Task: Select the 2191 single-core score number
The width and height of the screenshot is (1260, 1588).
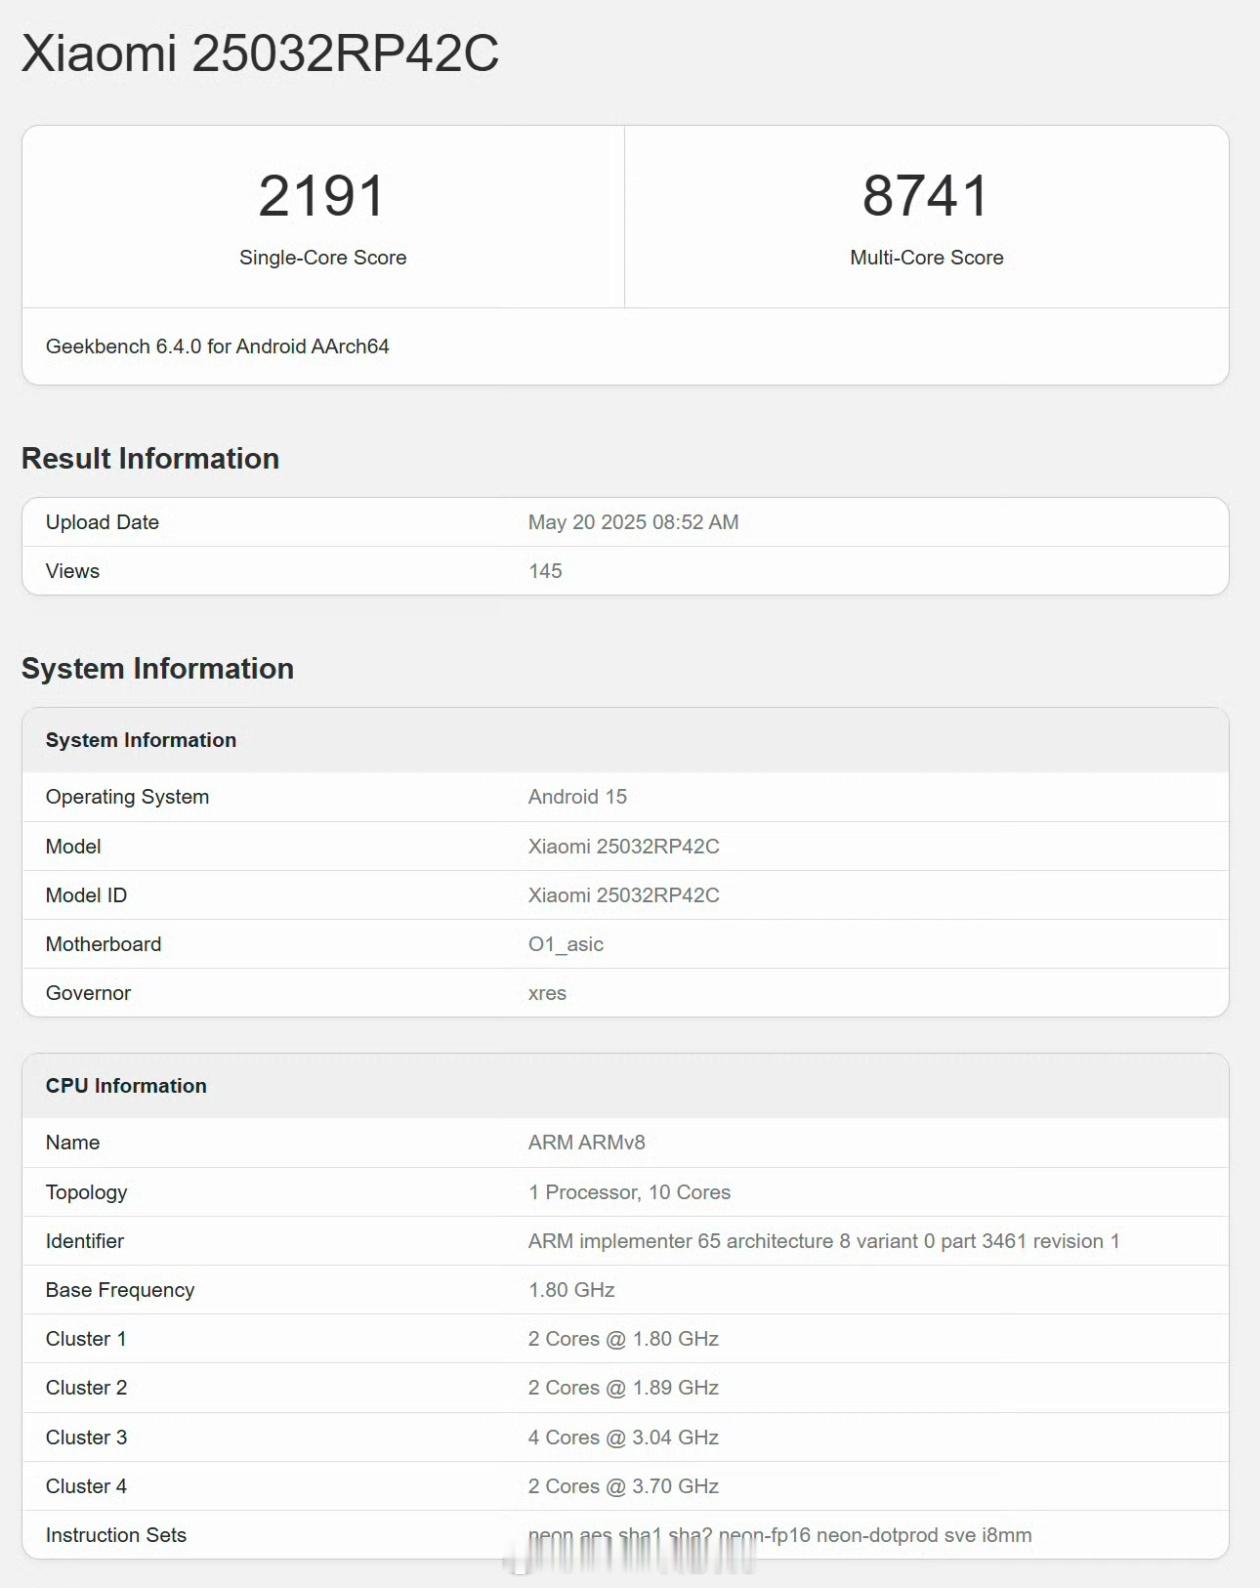Action: click(x=322, y=195)
